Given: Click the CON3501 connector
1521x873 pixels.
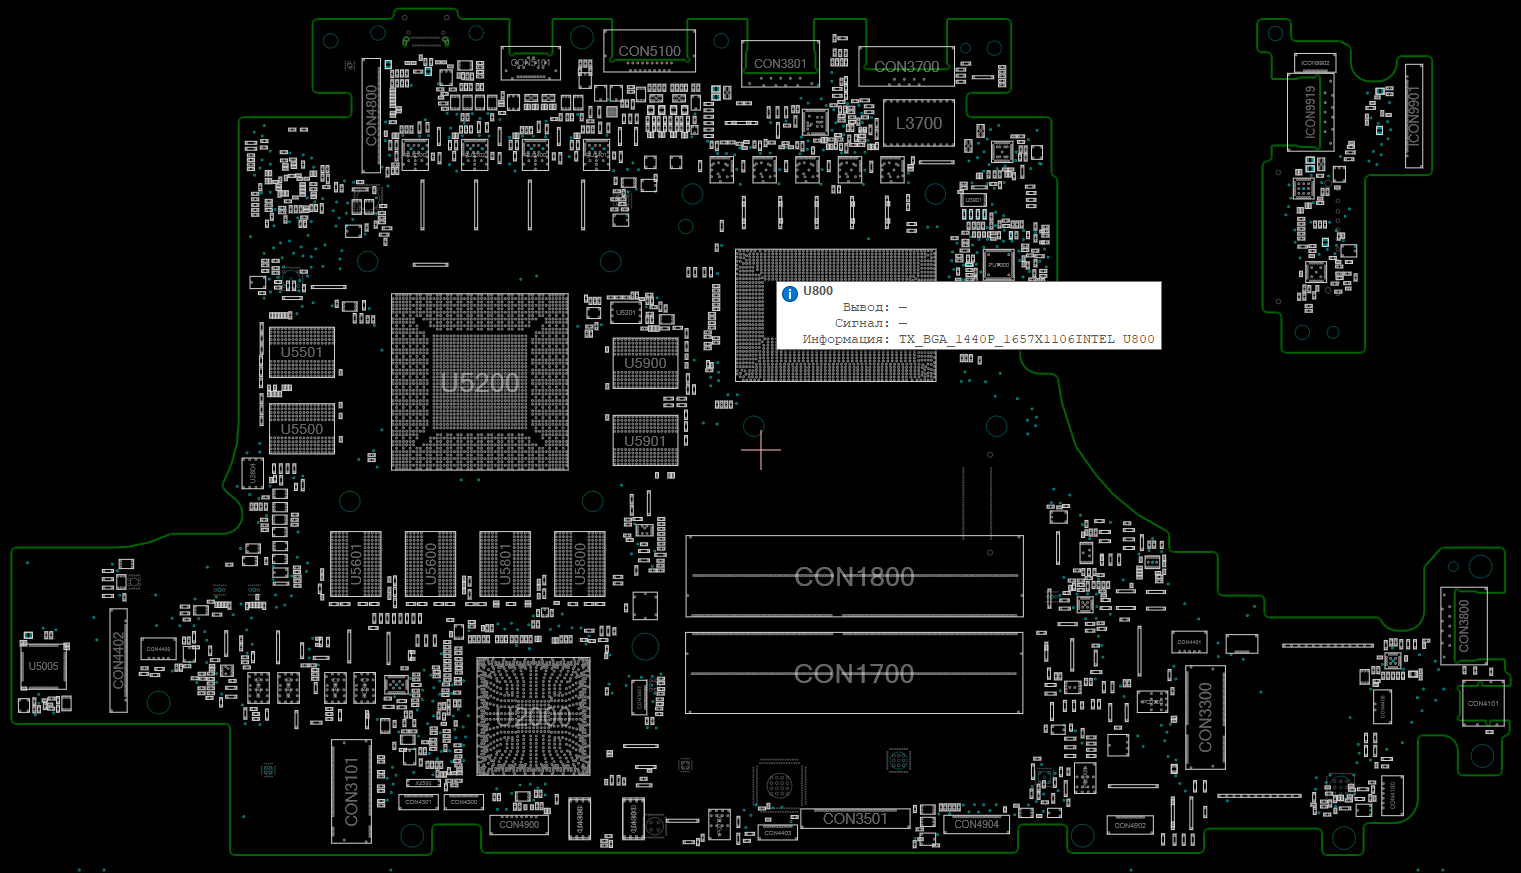Looking at the screenshot, I should click(854, 819).
